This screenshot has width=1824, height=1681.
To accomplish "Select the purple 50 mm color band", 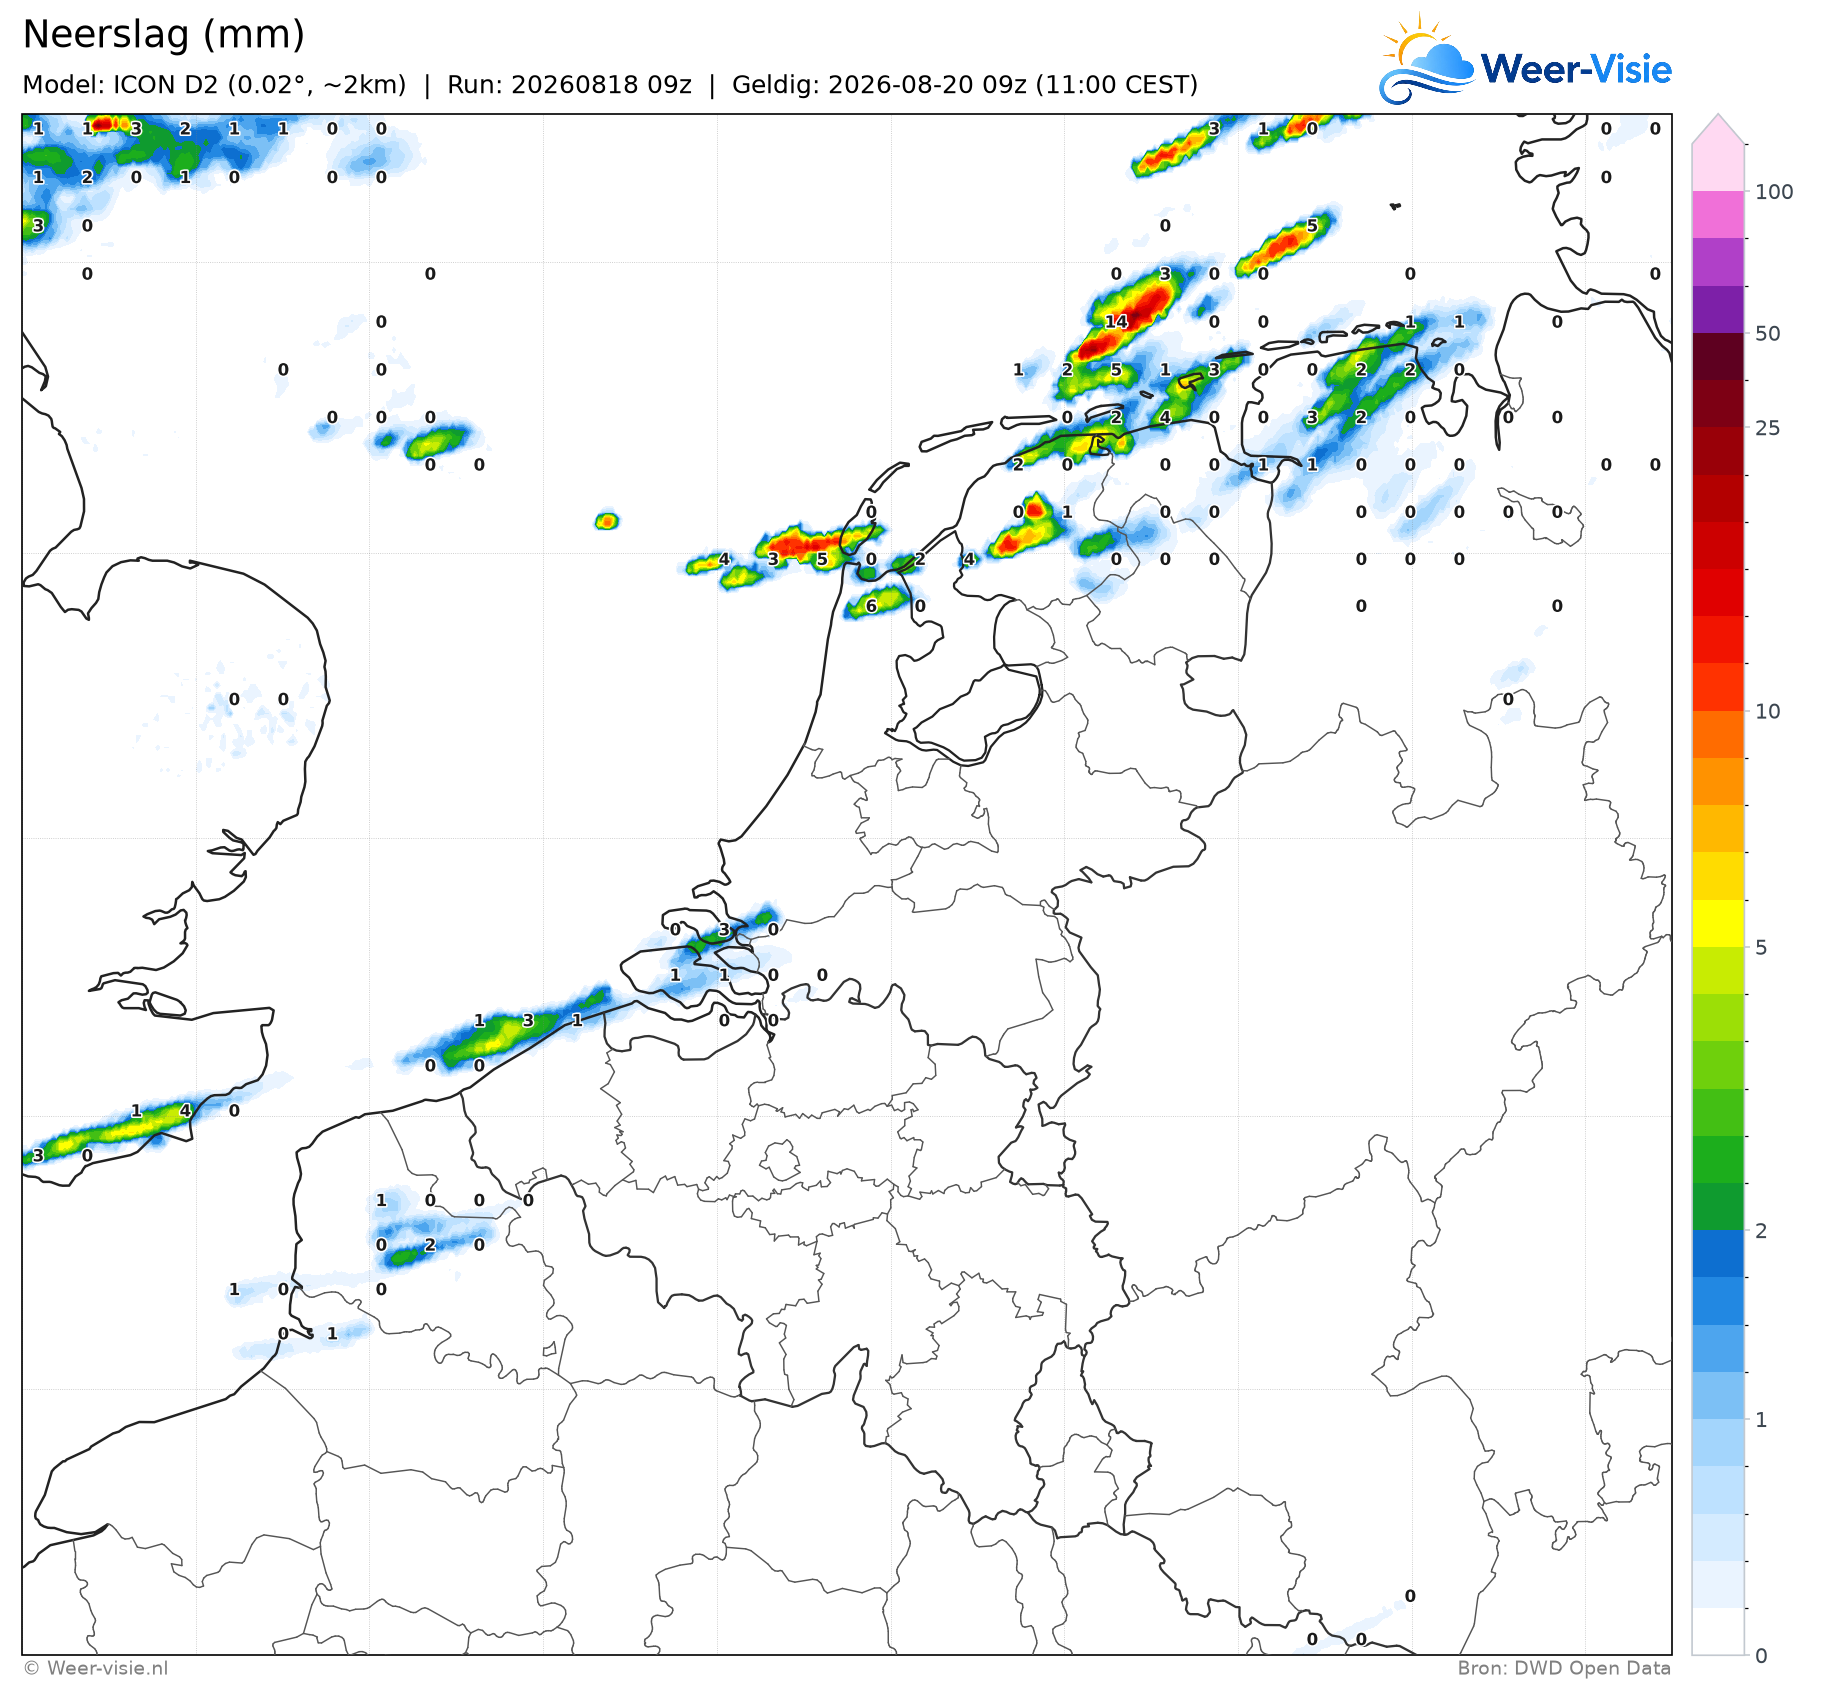I will click(1718, 309).
